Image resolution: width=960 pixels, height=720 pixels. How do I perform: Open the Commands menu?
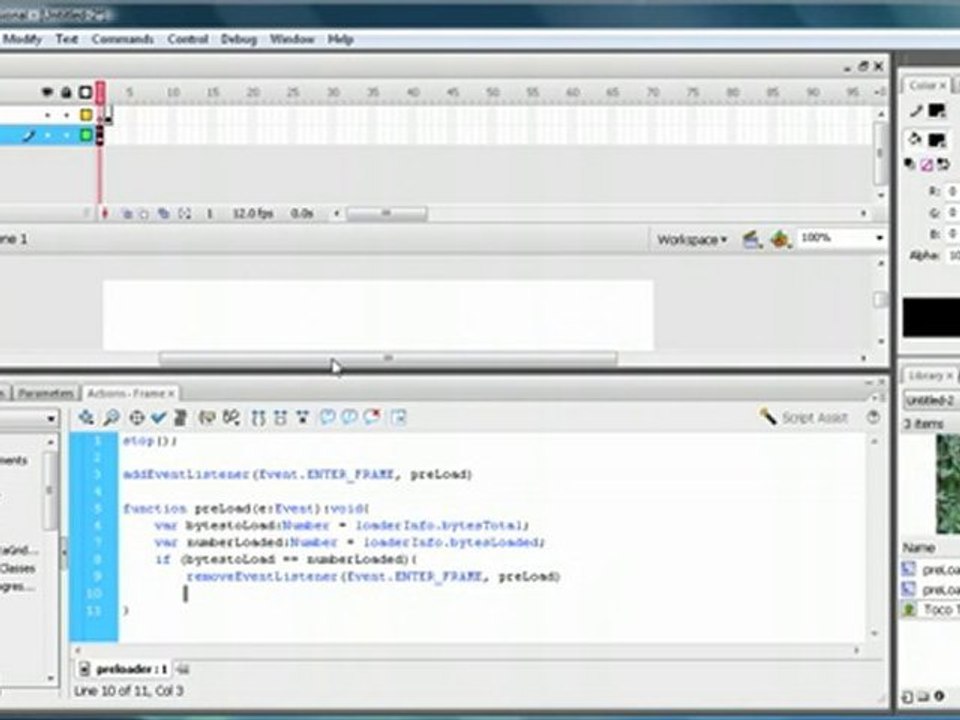(122, 39)
